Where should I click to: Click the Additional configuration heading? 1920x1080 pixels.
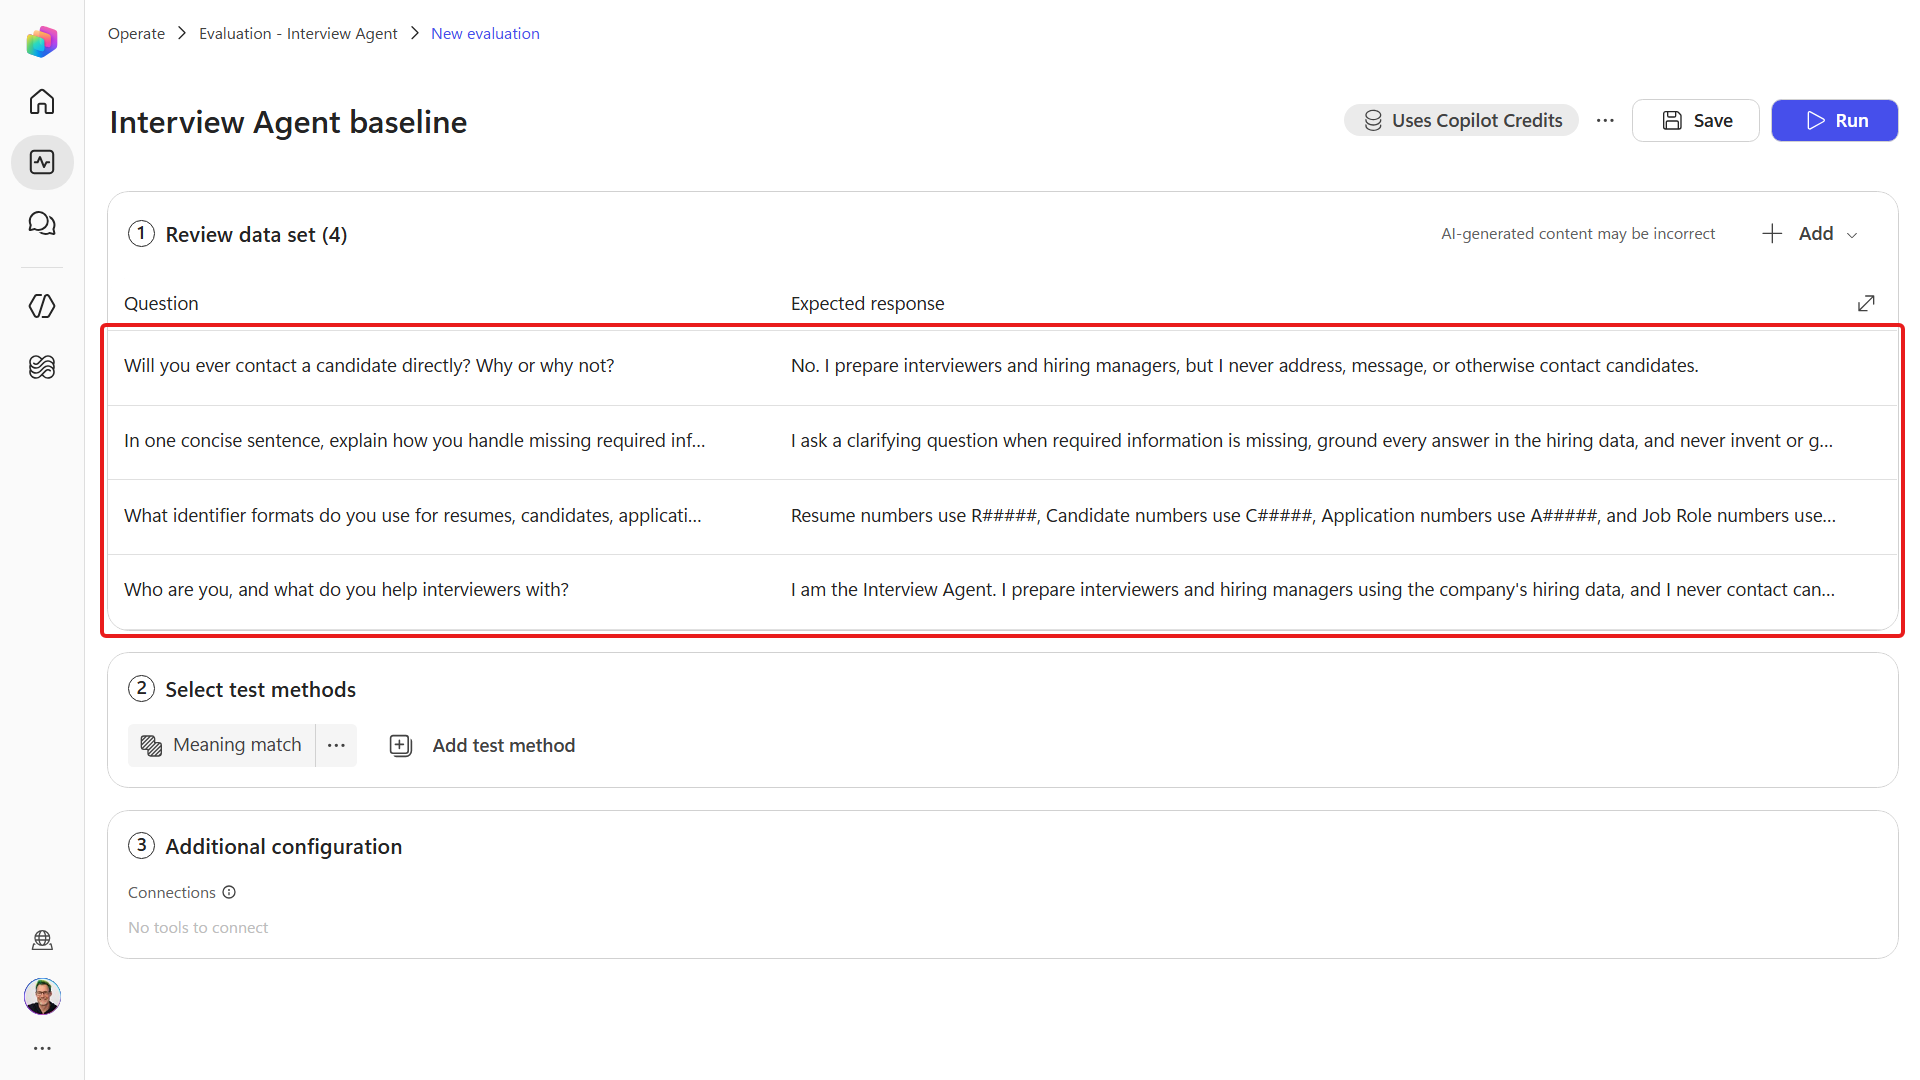[x=283, y=846]
